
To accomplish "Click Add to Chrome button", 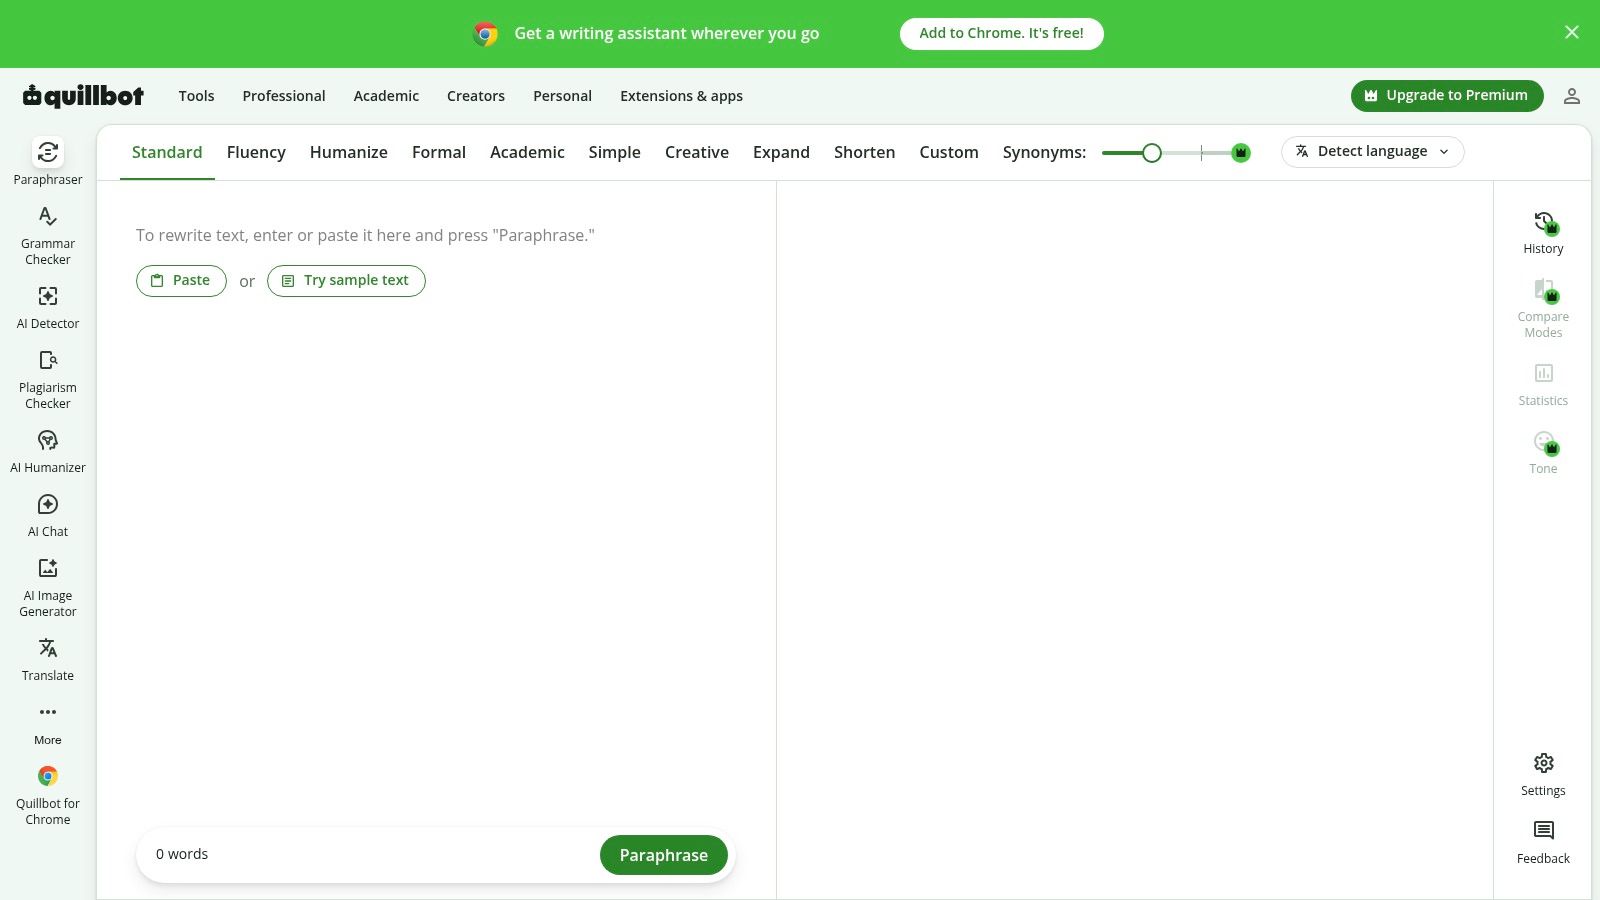I will (1002, 33).
